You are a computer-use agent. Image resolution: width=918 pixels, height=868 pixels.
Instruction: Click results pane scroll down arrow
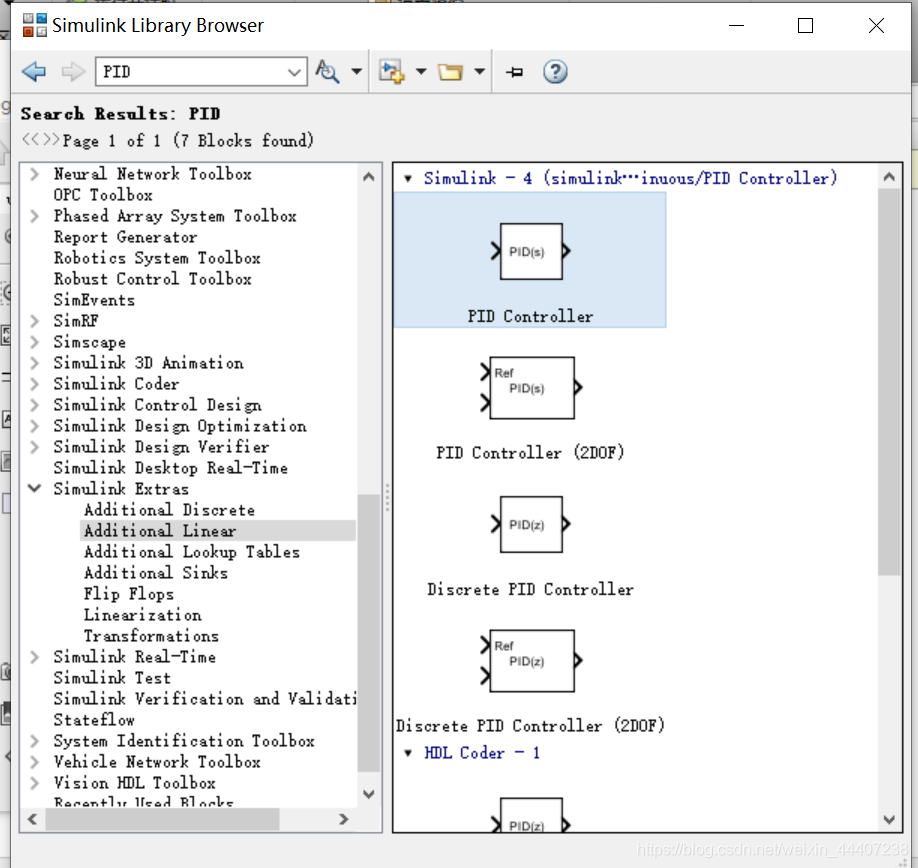(x=889, y=819)
